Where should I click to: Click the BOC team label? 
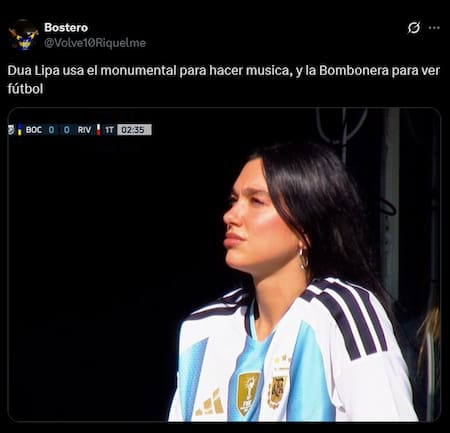pos(34,130)
